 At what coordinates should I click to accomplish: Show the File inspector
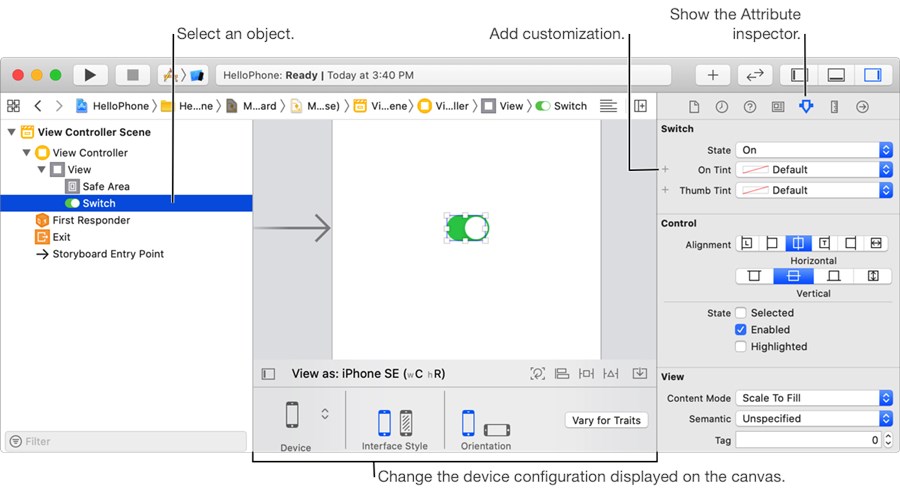[694, 107]
